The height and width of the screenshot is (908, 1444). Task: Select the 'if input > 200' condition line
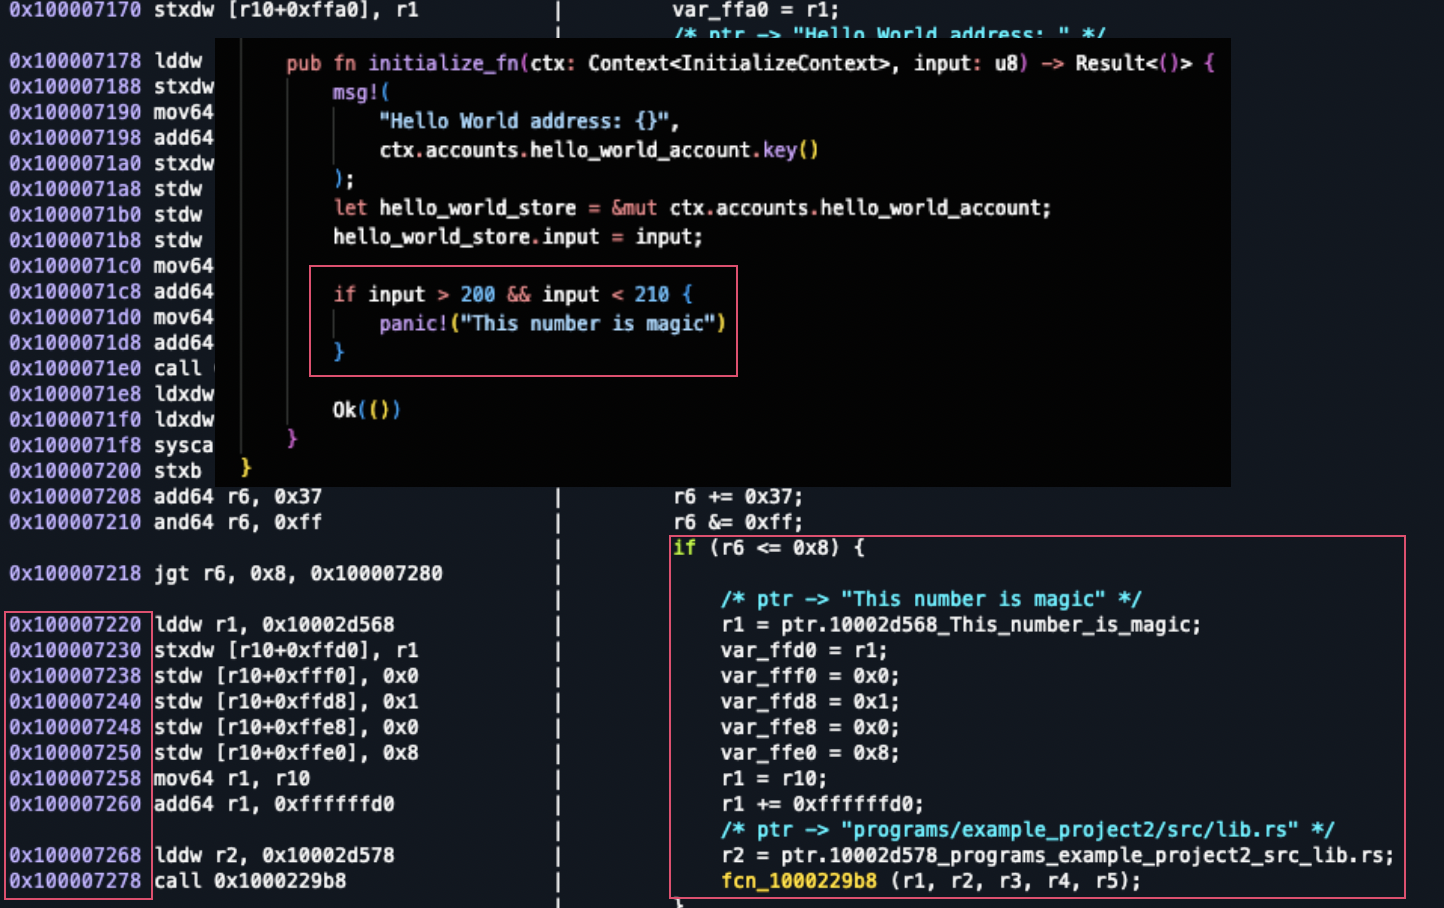coord(512,294)
